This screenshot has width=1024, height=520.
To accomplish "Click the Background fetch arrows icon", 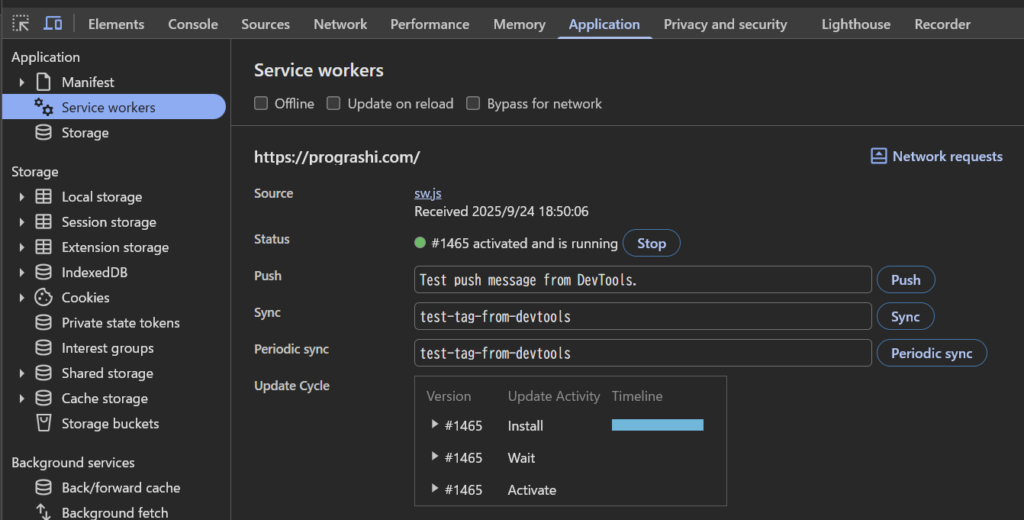I will (43, 512).
